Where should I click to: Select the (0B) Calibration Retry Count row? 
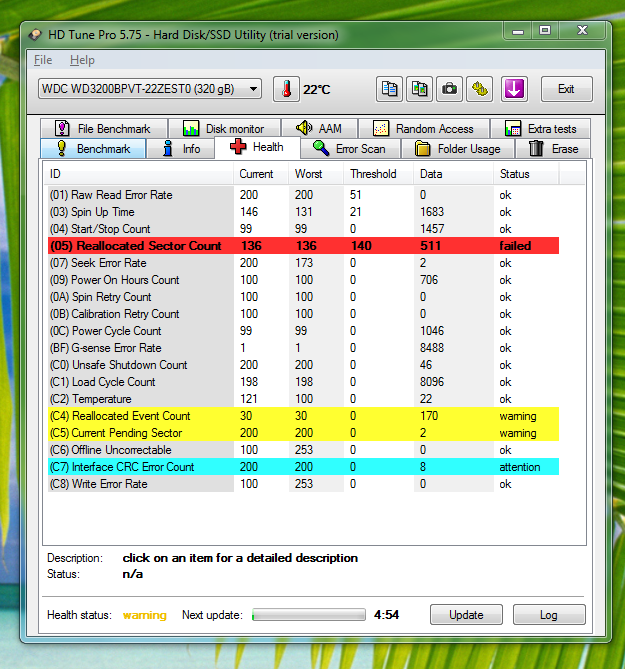pos(303,314)
